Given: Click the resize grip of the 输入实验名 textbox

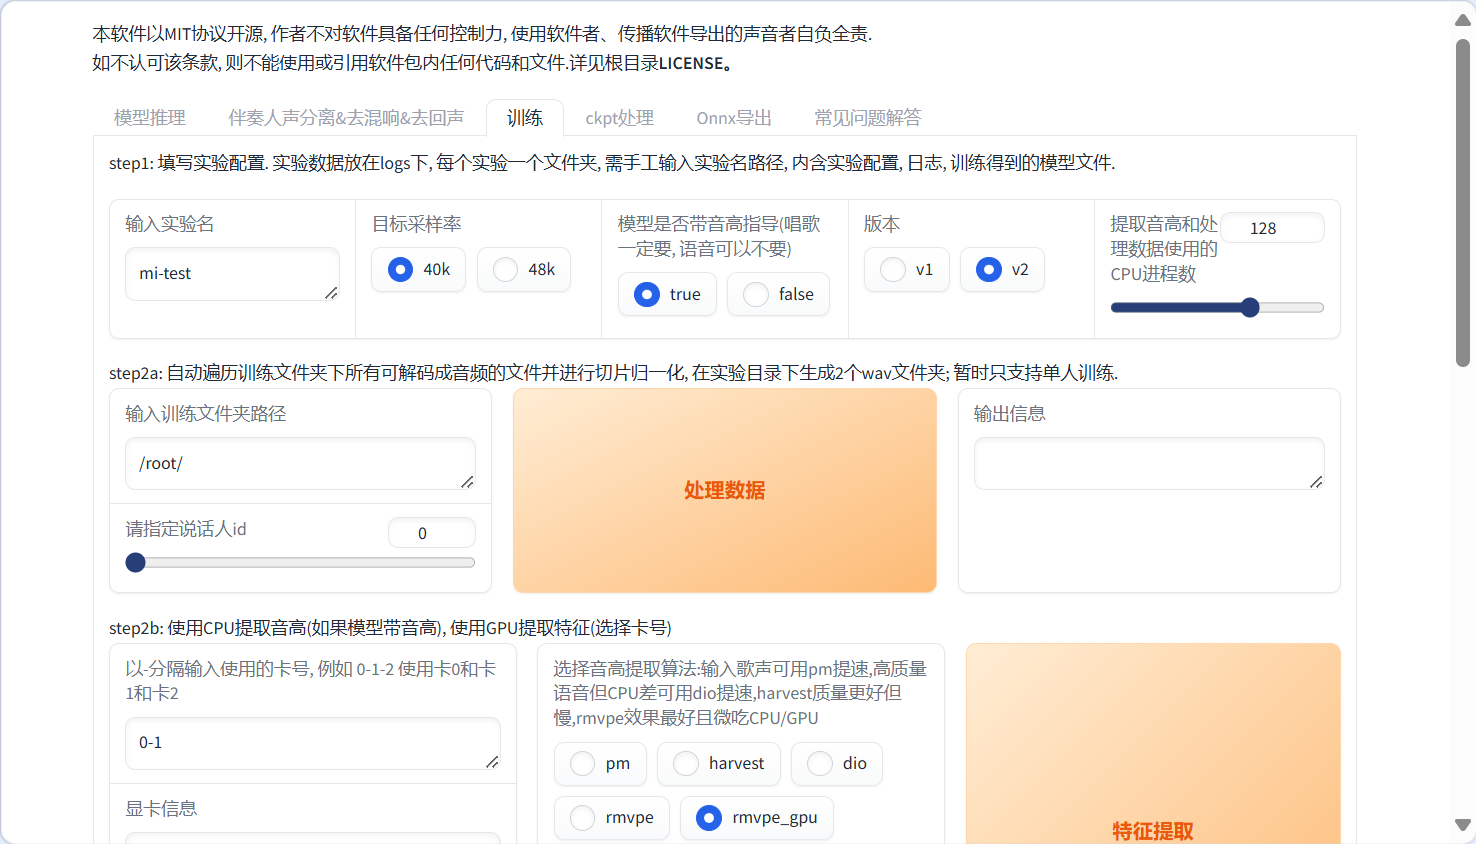Looking at the screenshot, I should click(x=331, y=293).
